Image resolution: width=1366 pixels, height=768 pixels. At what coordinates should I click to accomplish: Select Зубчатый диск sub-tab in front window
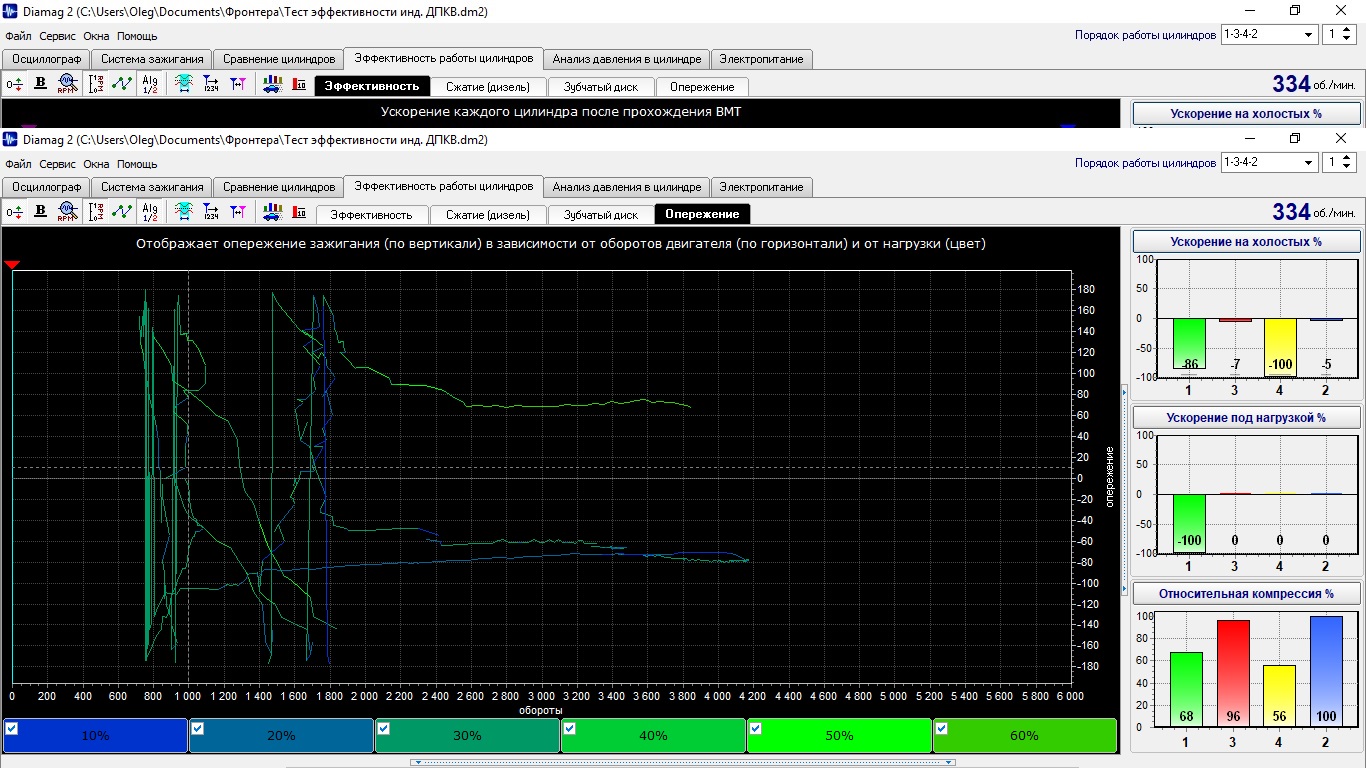pos(600,214)
